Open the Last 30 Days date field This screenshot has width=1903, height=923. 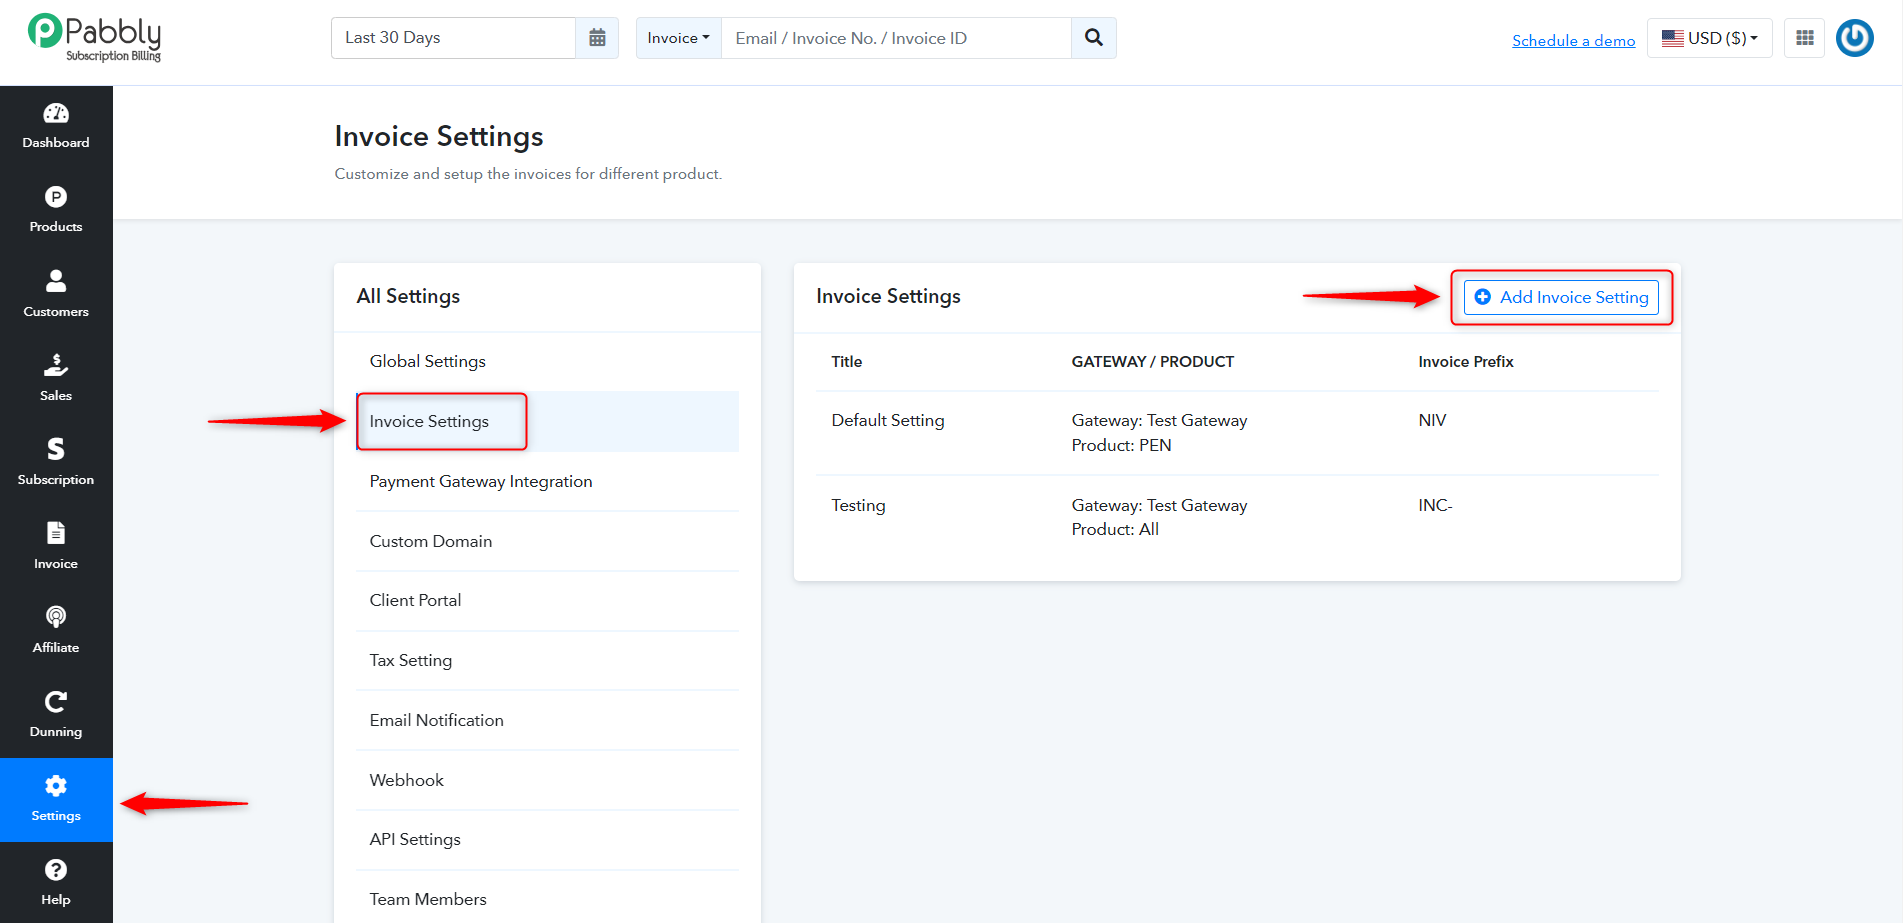(454, 38)
